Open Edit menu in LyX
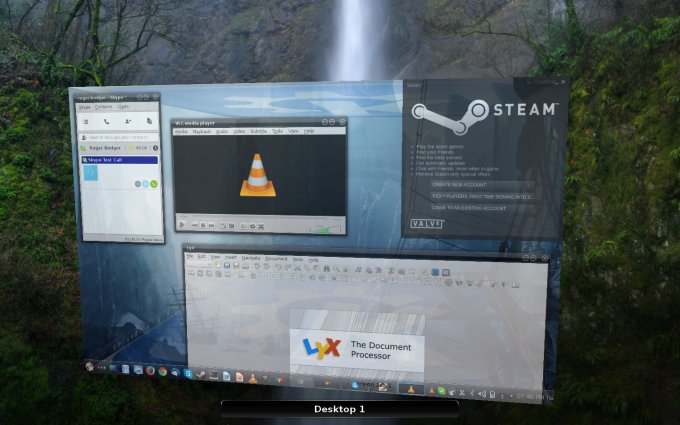This screenshot has width=680, height=425. (201, 257)
